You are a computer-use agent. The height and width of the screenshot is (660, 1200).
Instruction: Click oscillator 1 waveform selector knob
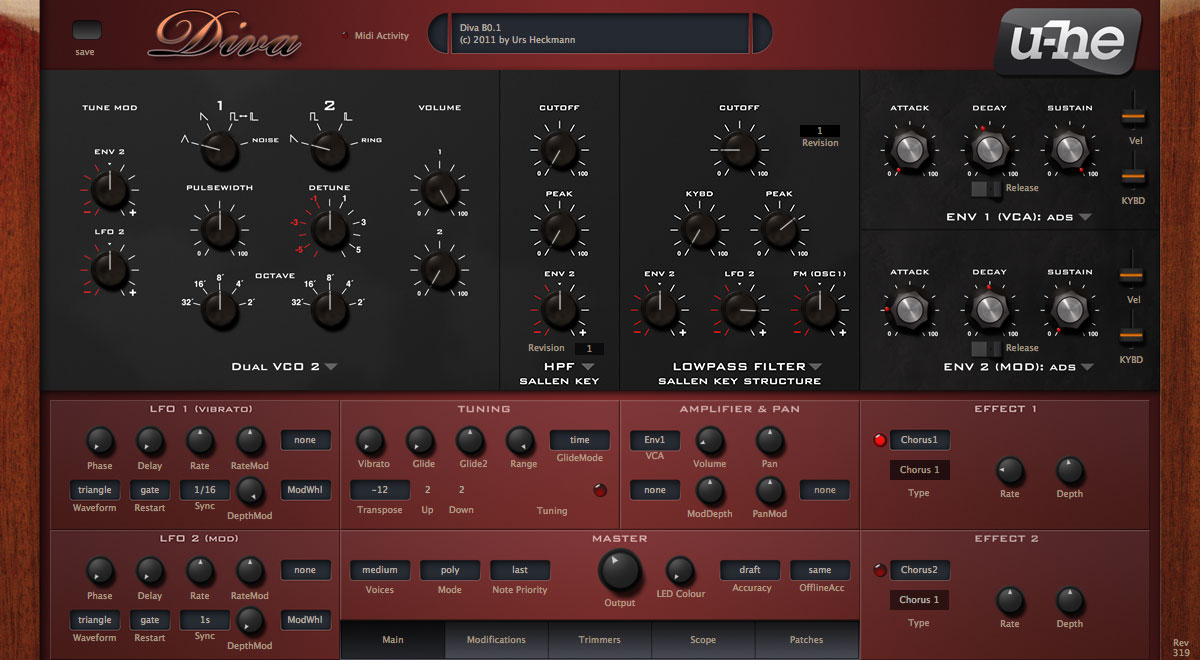point(219,150)
